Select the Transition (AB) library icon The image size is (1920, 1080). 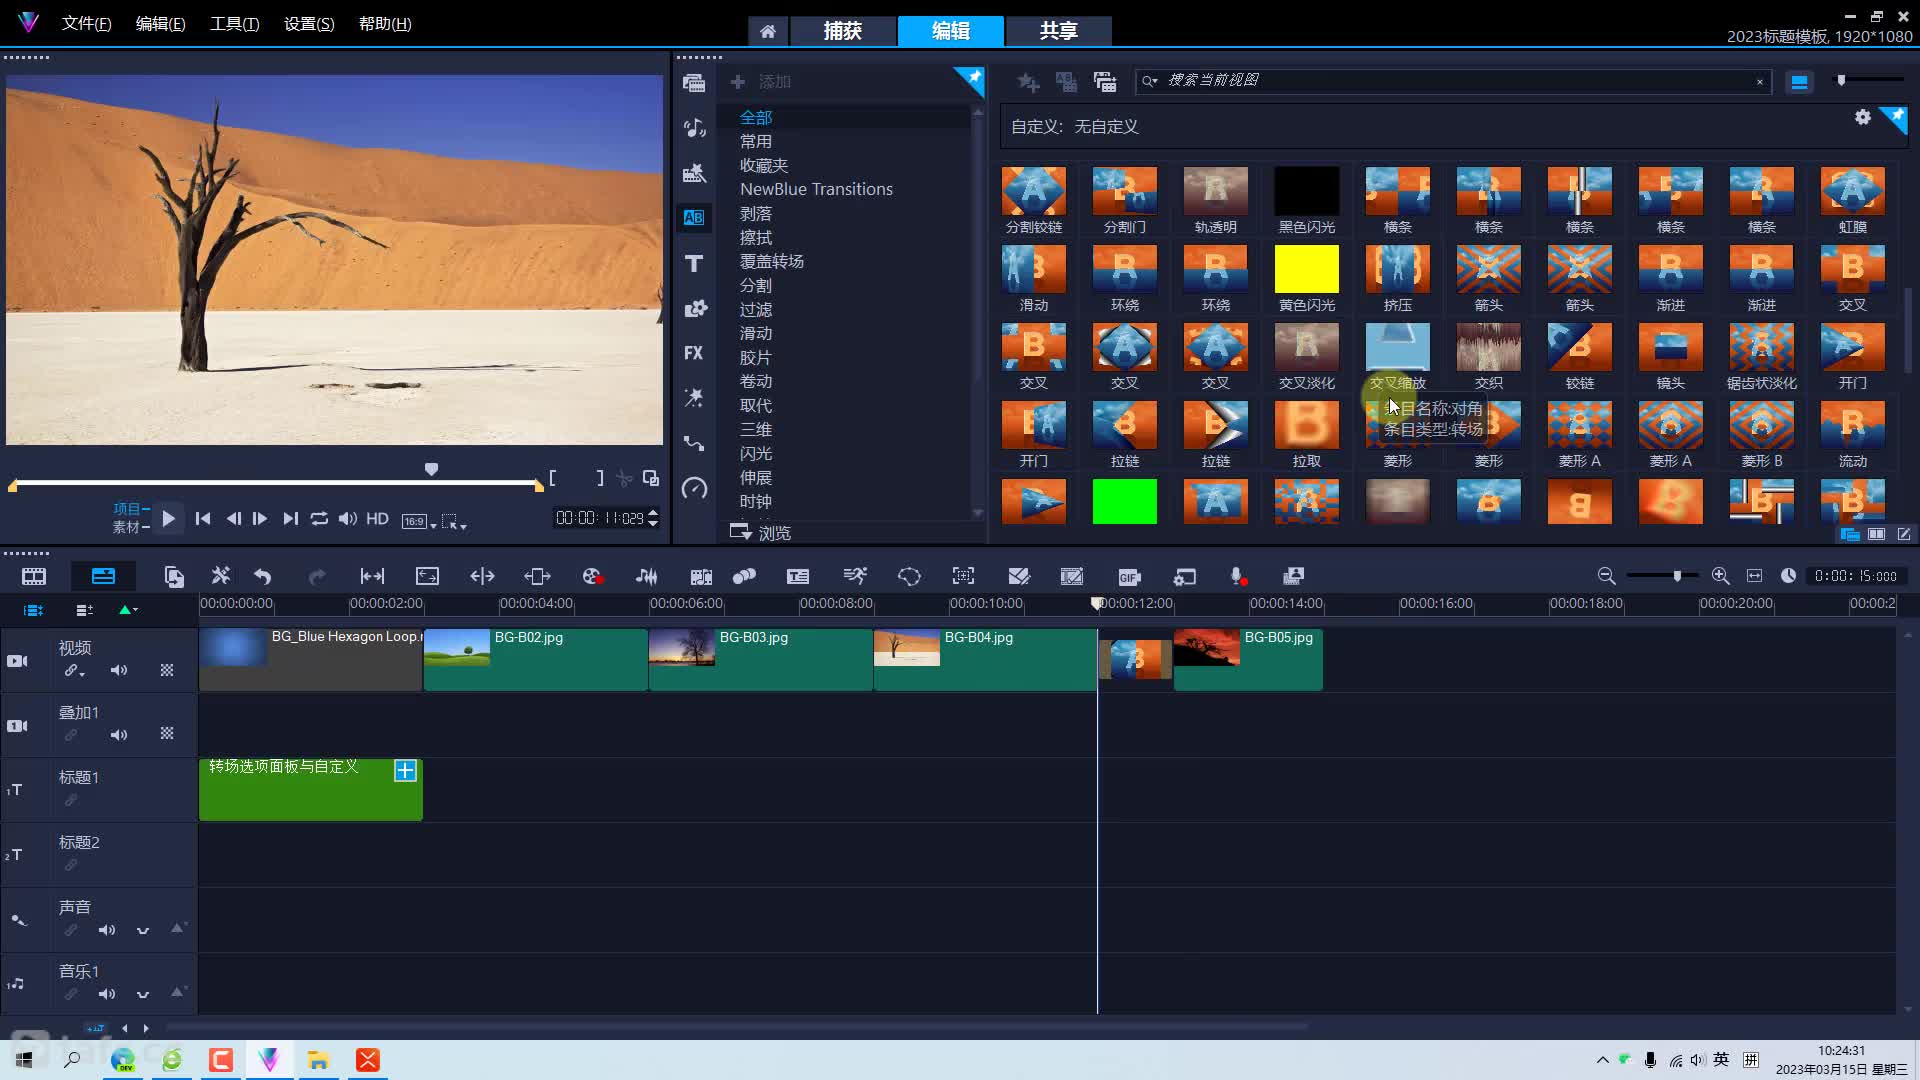694,217
